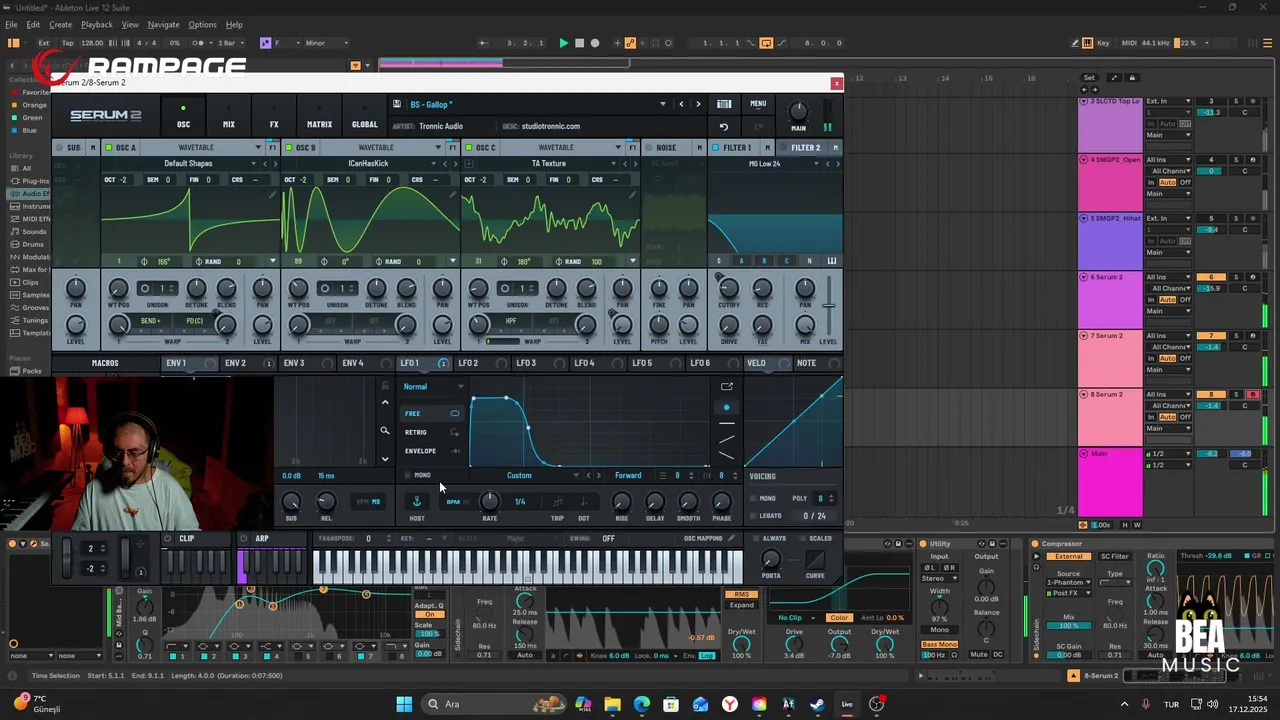Open the Serum preset browser icon
Viewport: 1280px width, 720px height.
[x=724, y=104]
